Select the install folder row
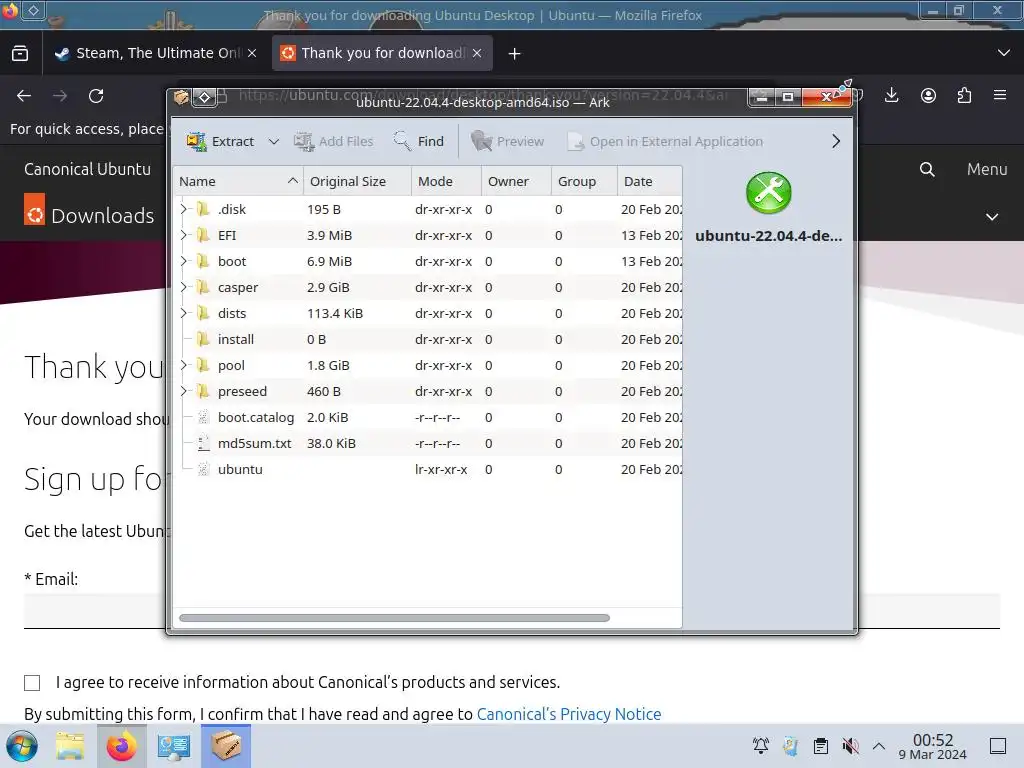 pos(428,340)
